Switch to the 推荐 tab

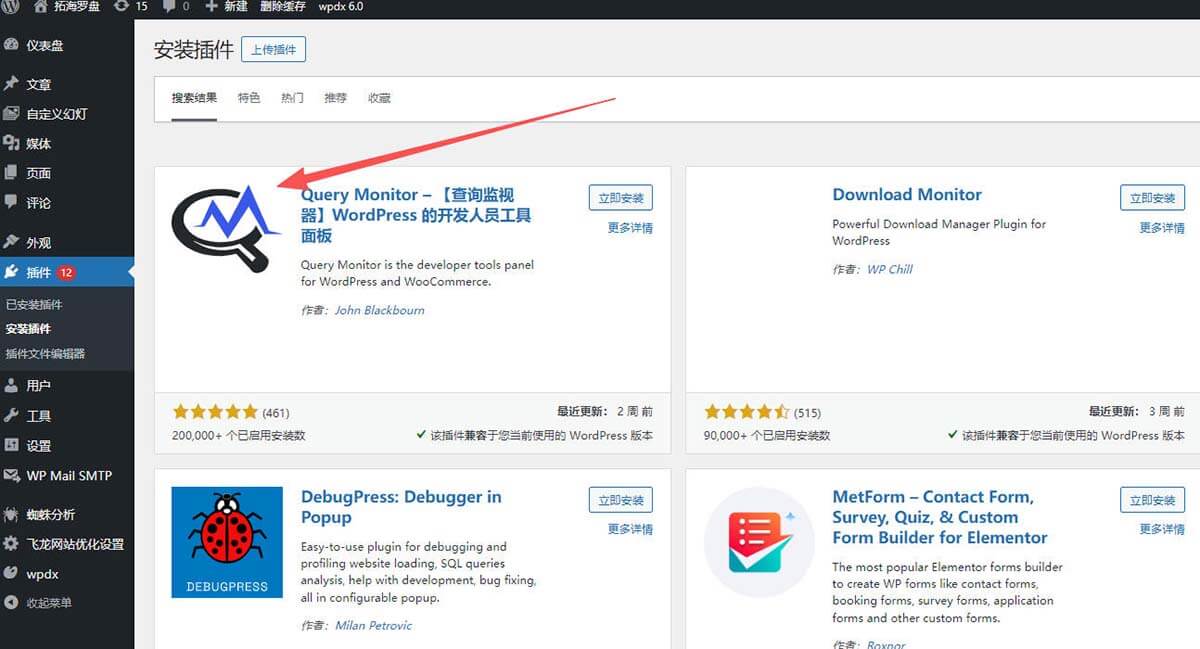pos(335,98)
